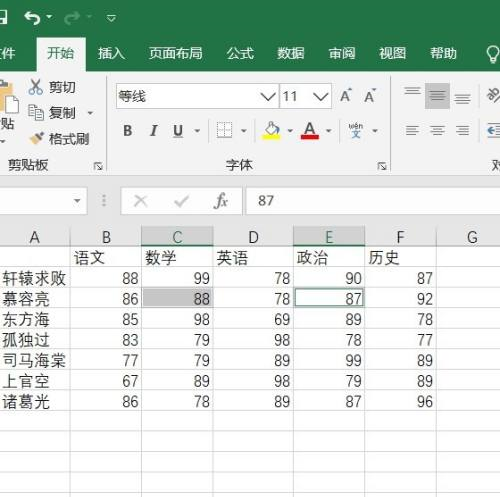Screen dimensions: 500x497
Task: Click the Undo arrow icon
Action: 32,18
